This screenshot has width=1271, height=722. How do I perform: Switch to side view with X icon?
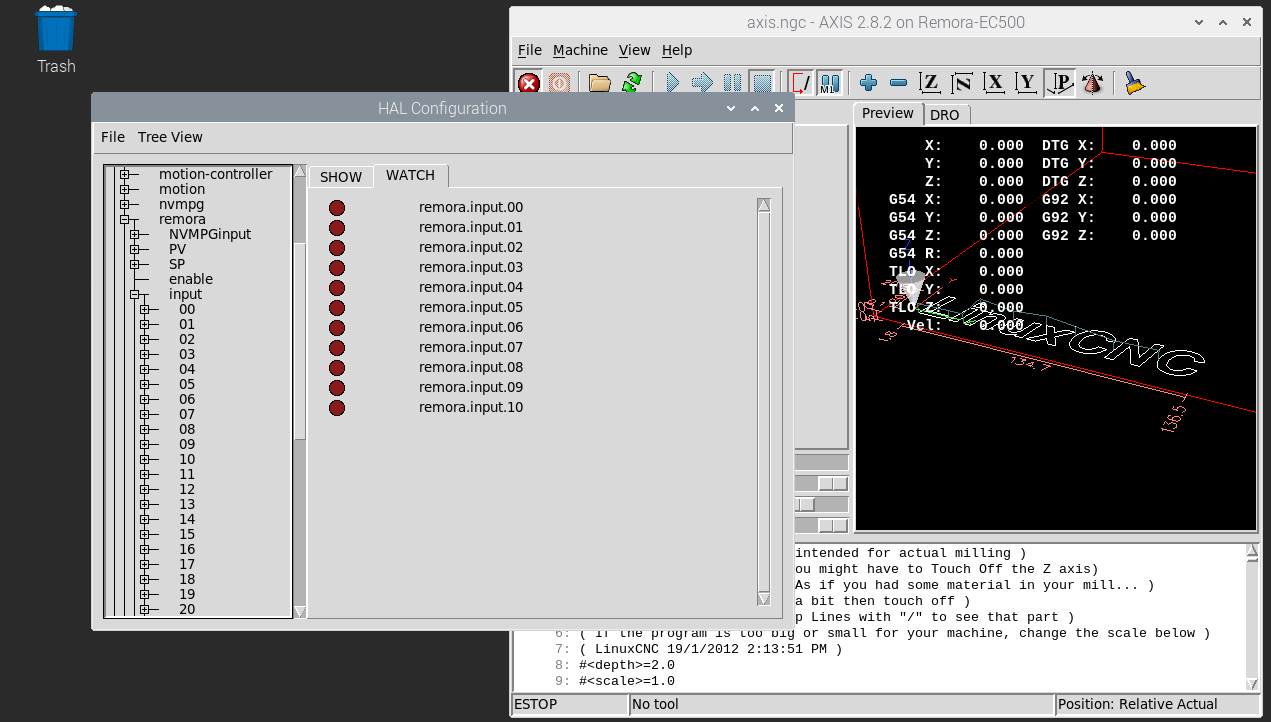click(x=994, y=83)
